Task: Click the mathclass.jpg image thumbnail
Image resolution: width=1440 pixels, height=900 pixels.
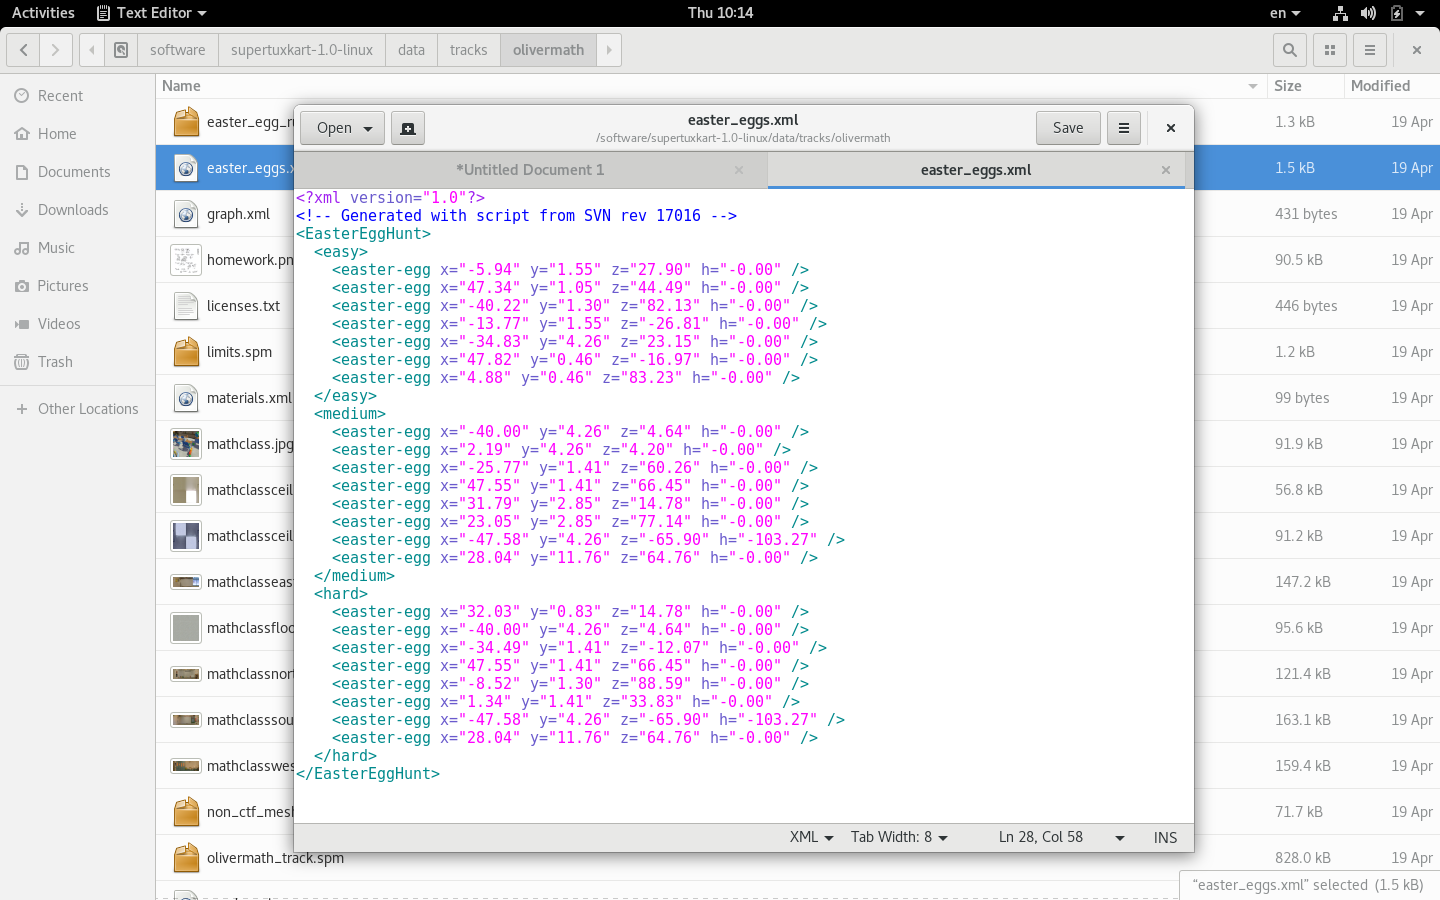Action: point(186,444)
